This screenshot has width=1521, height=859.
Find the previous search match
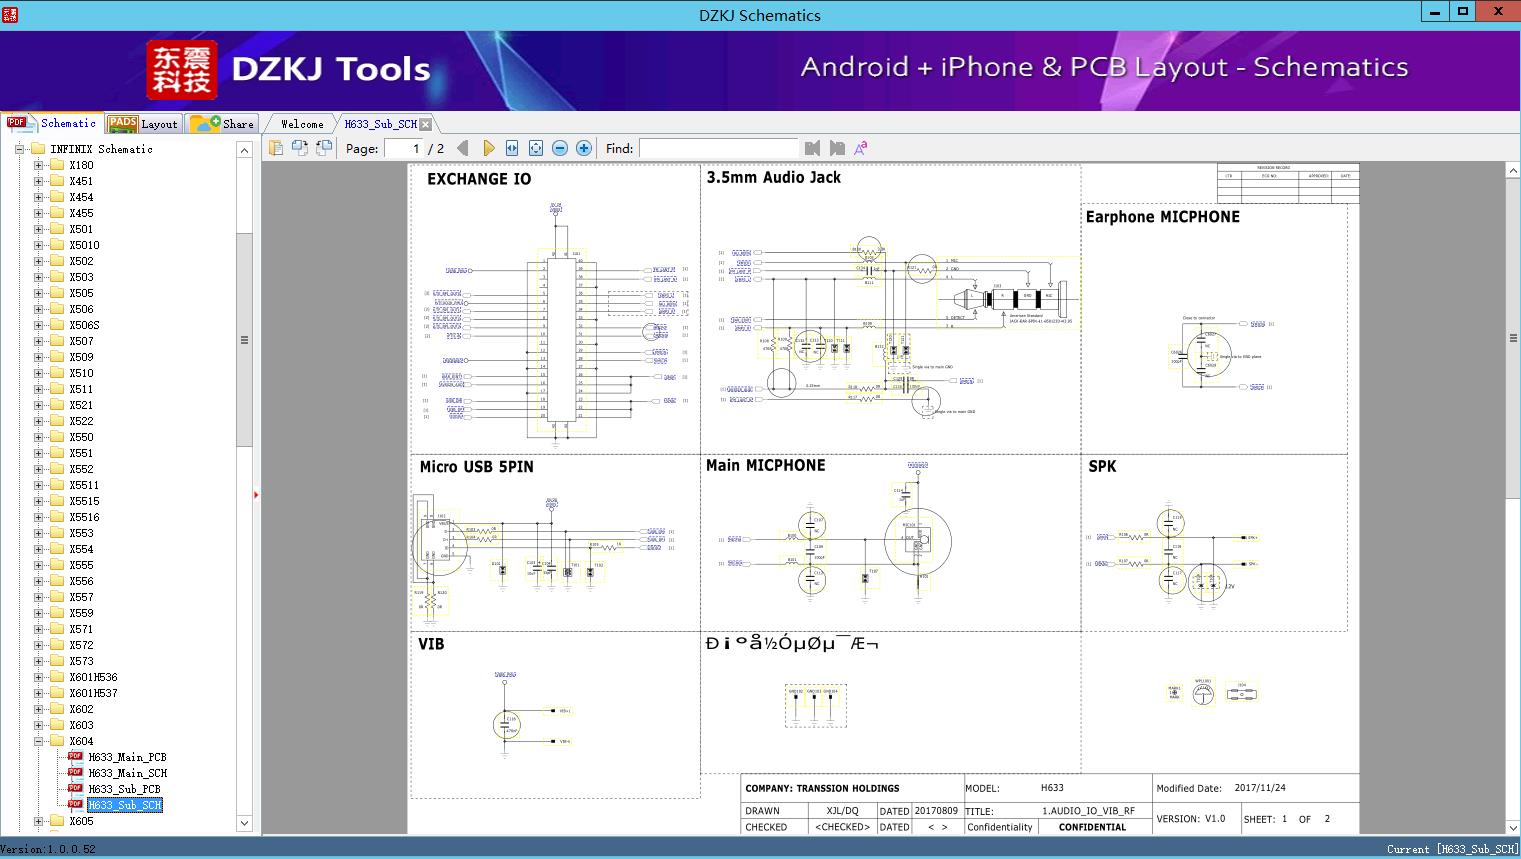[x=812, y=148]
